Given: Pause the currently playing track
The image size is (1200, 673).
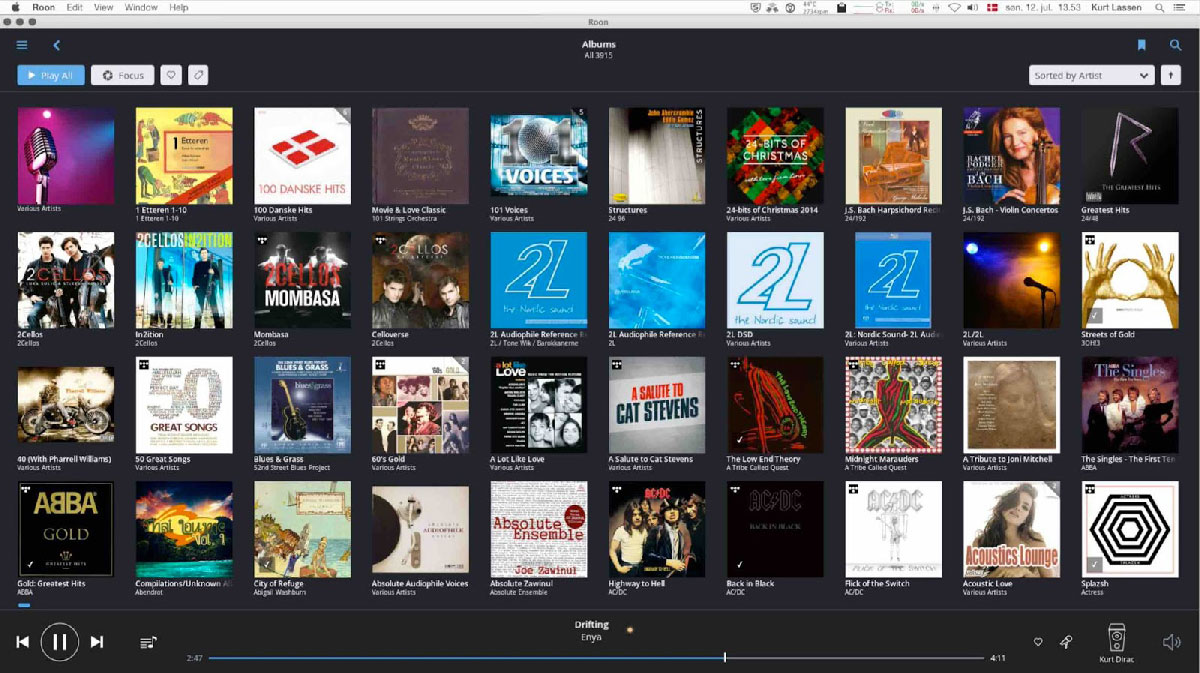Looking at the screenshot, I should point(59,642).
